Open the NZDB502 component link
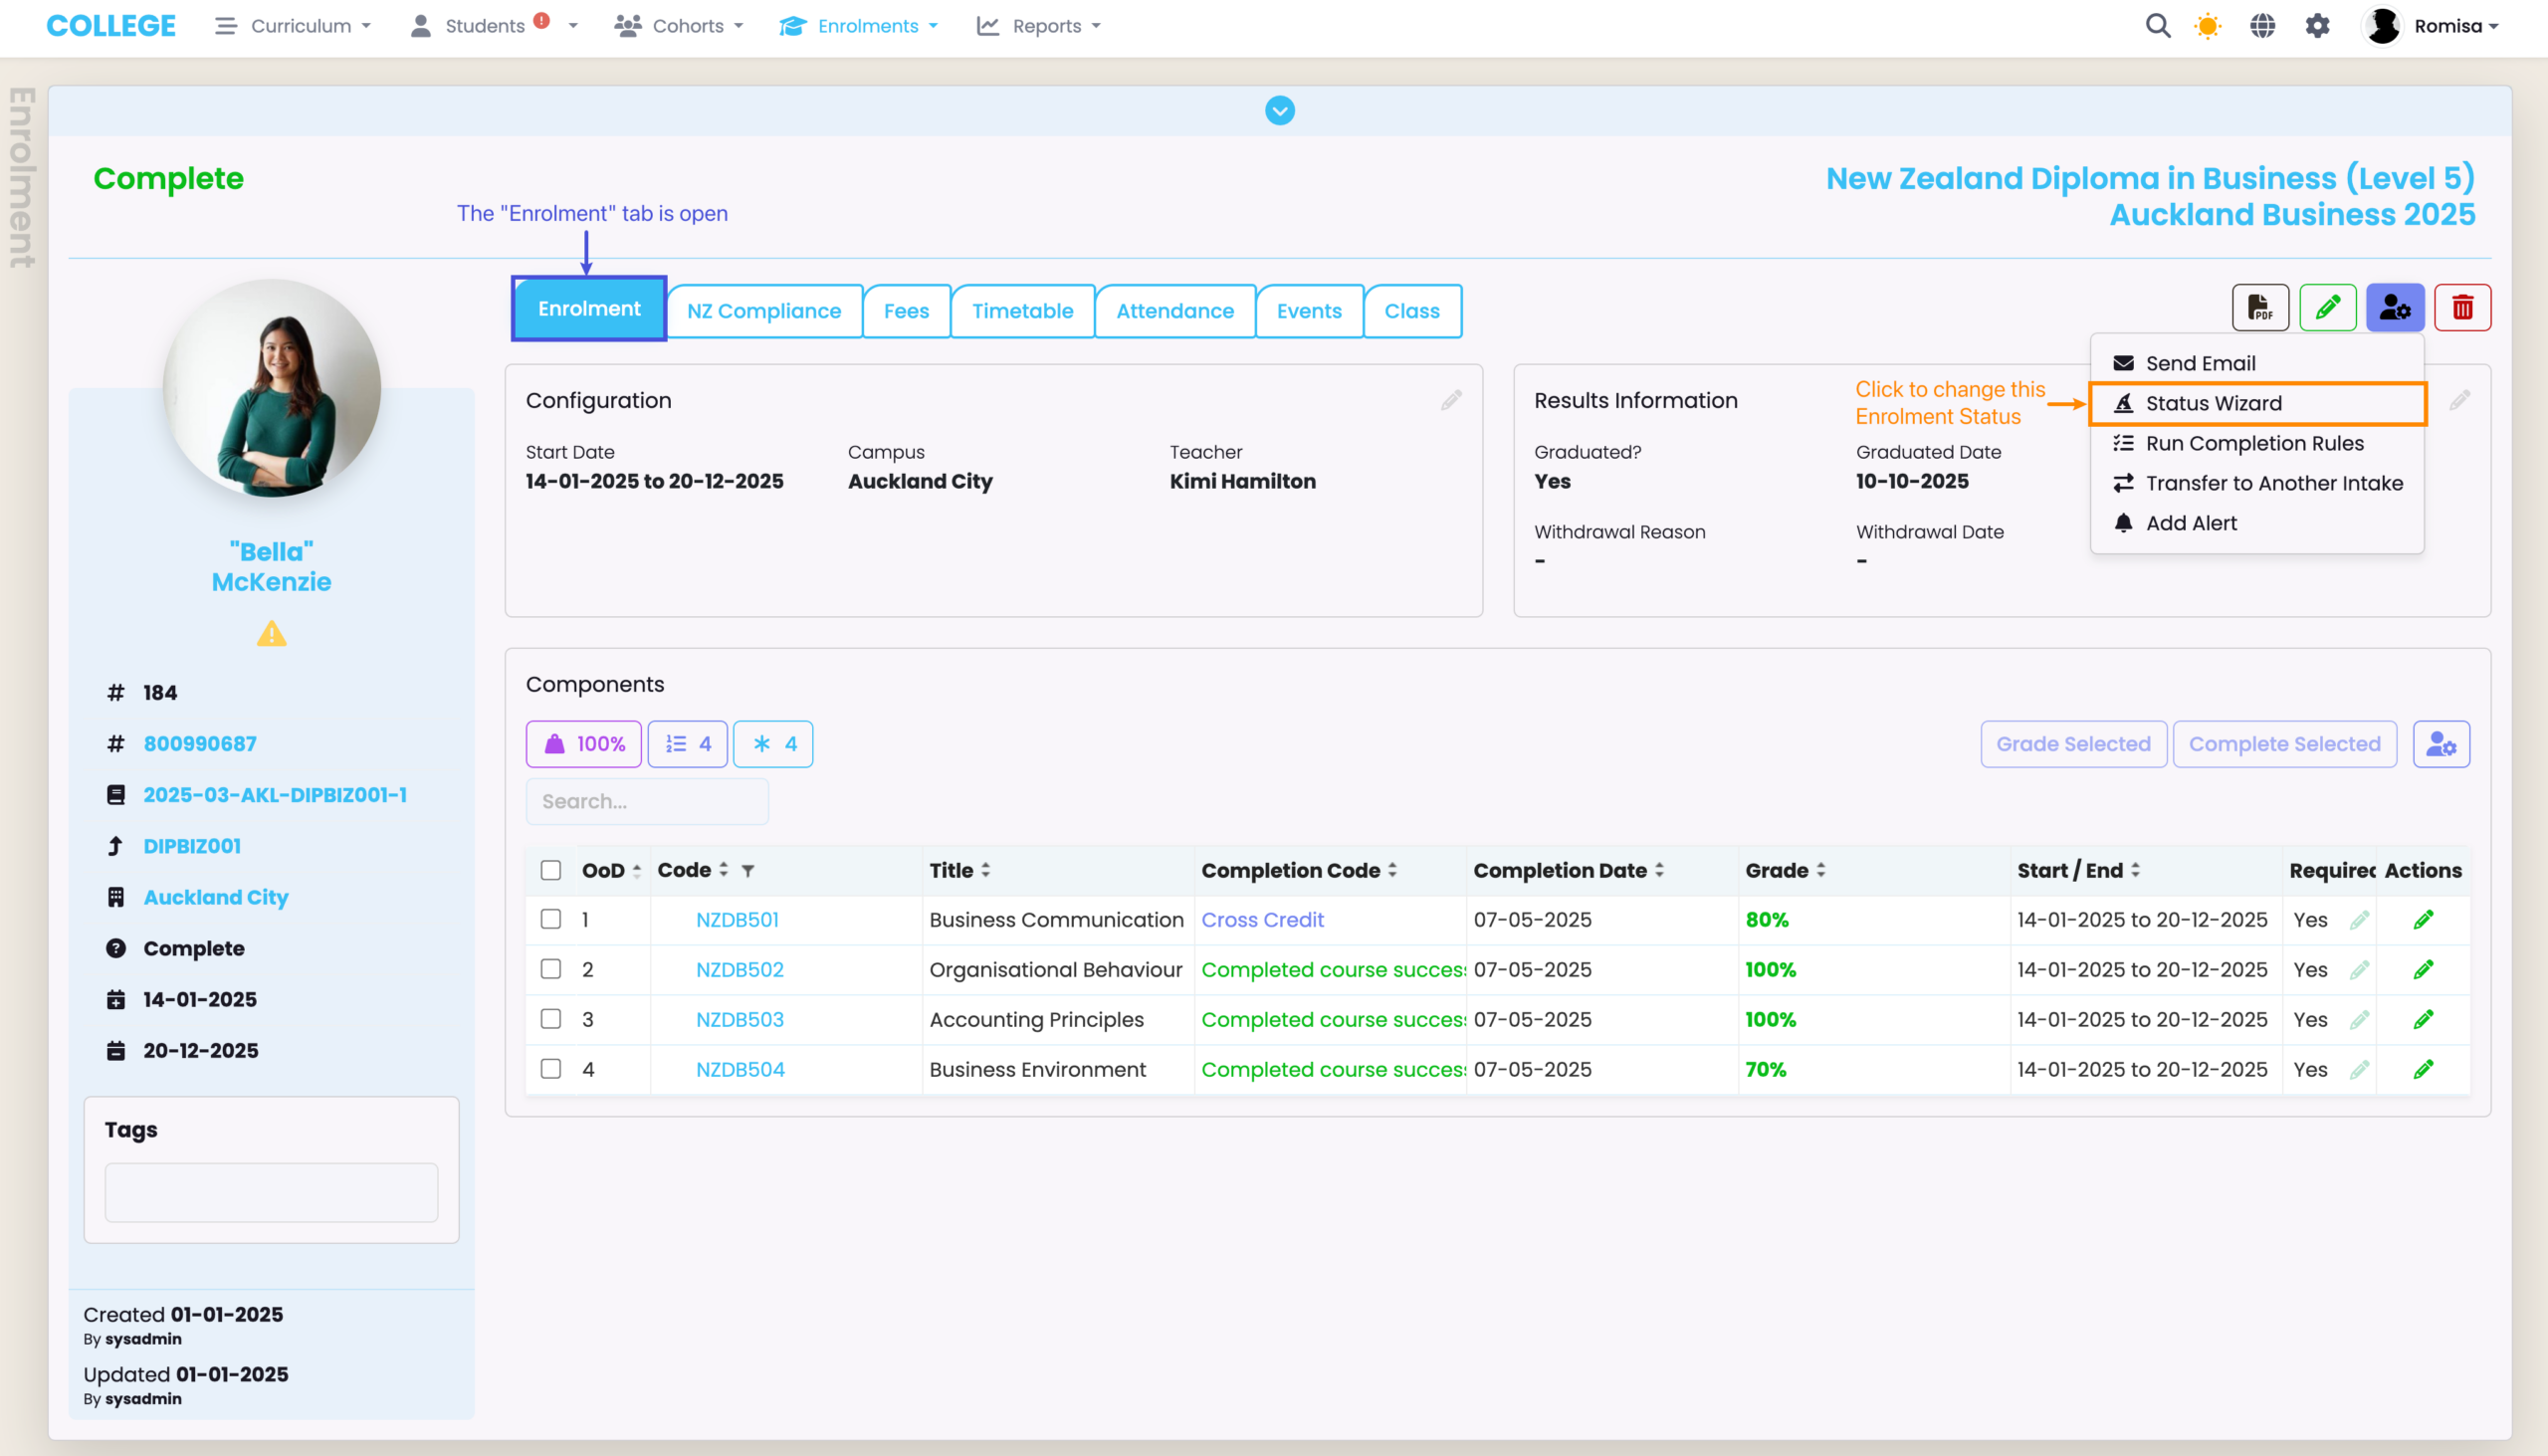The height and width of the screenshot is (1456, 2548). [x=740, y=969]
